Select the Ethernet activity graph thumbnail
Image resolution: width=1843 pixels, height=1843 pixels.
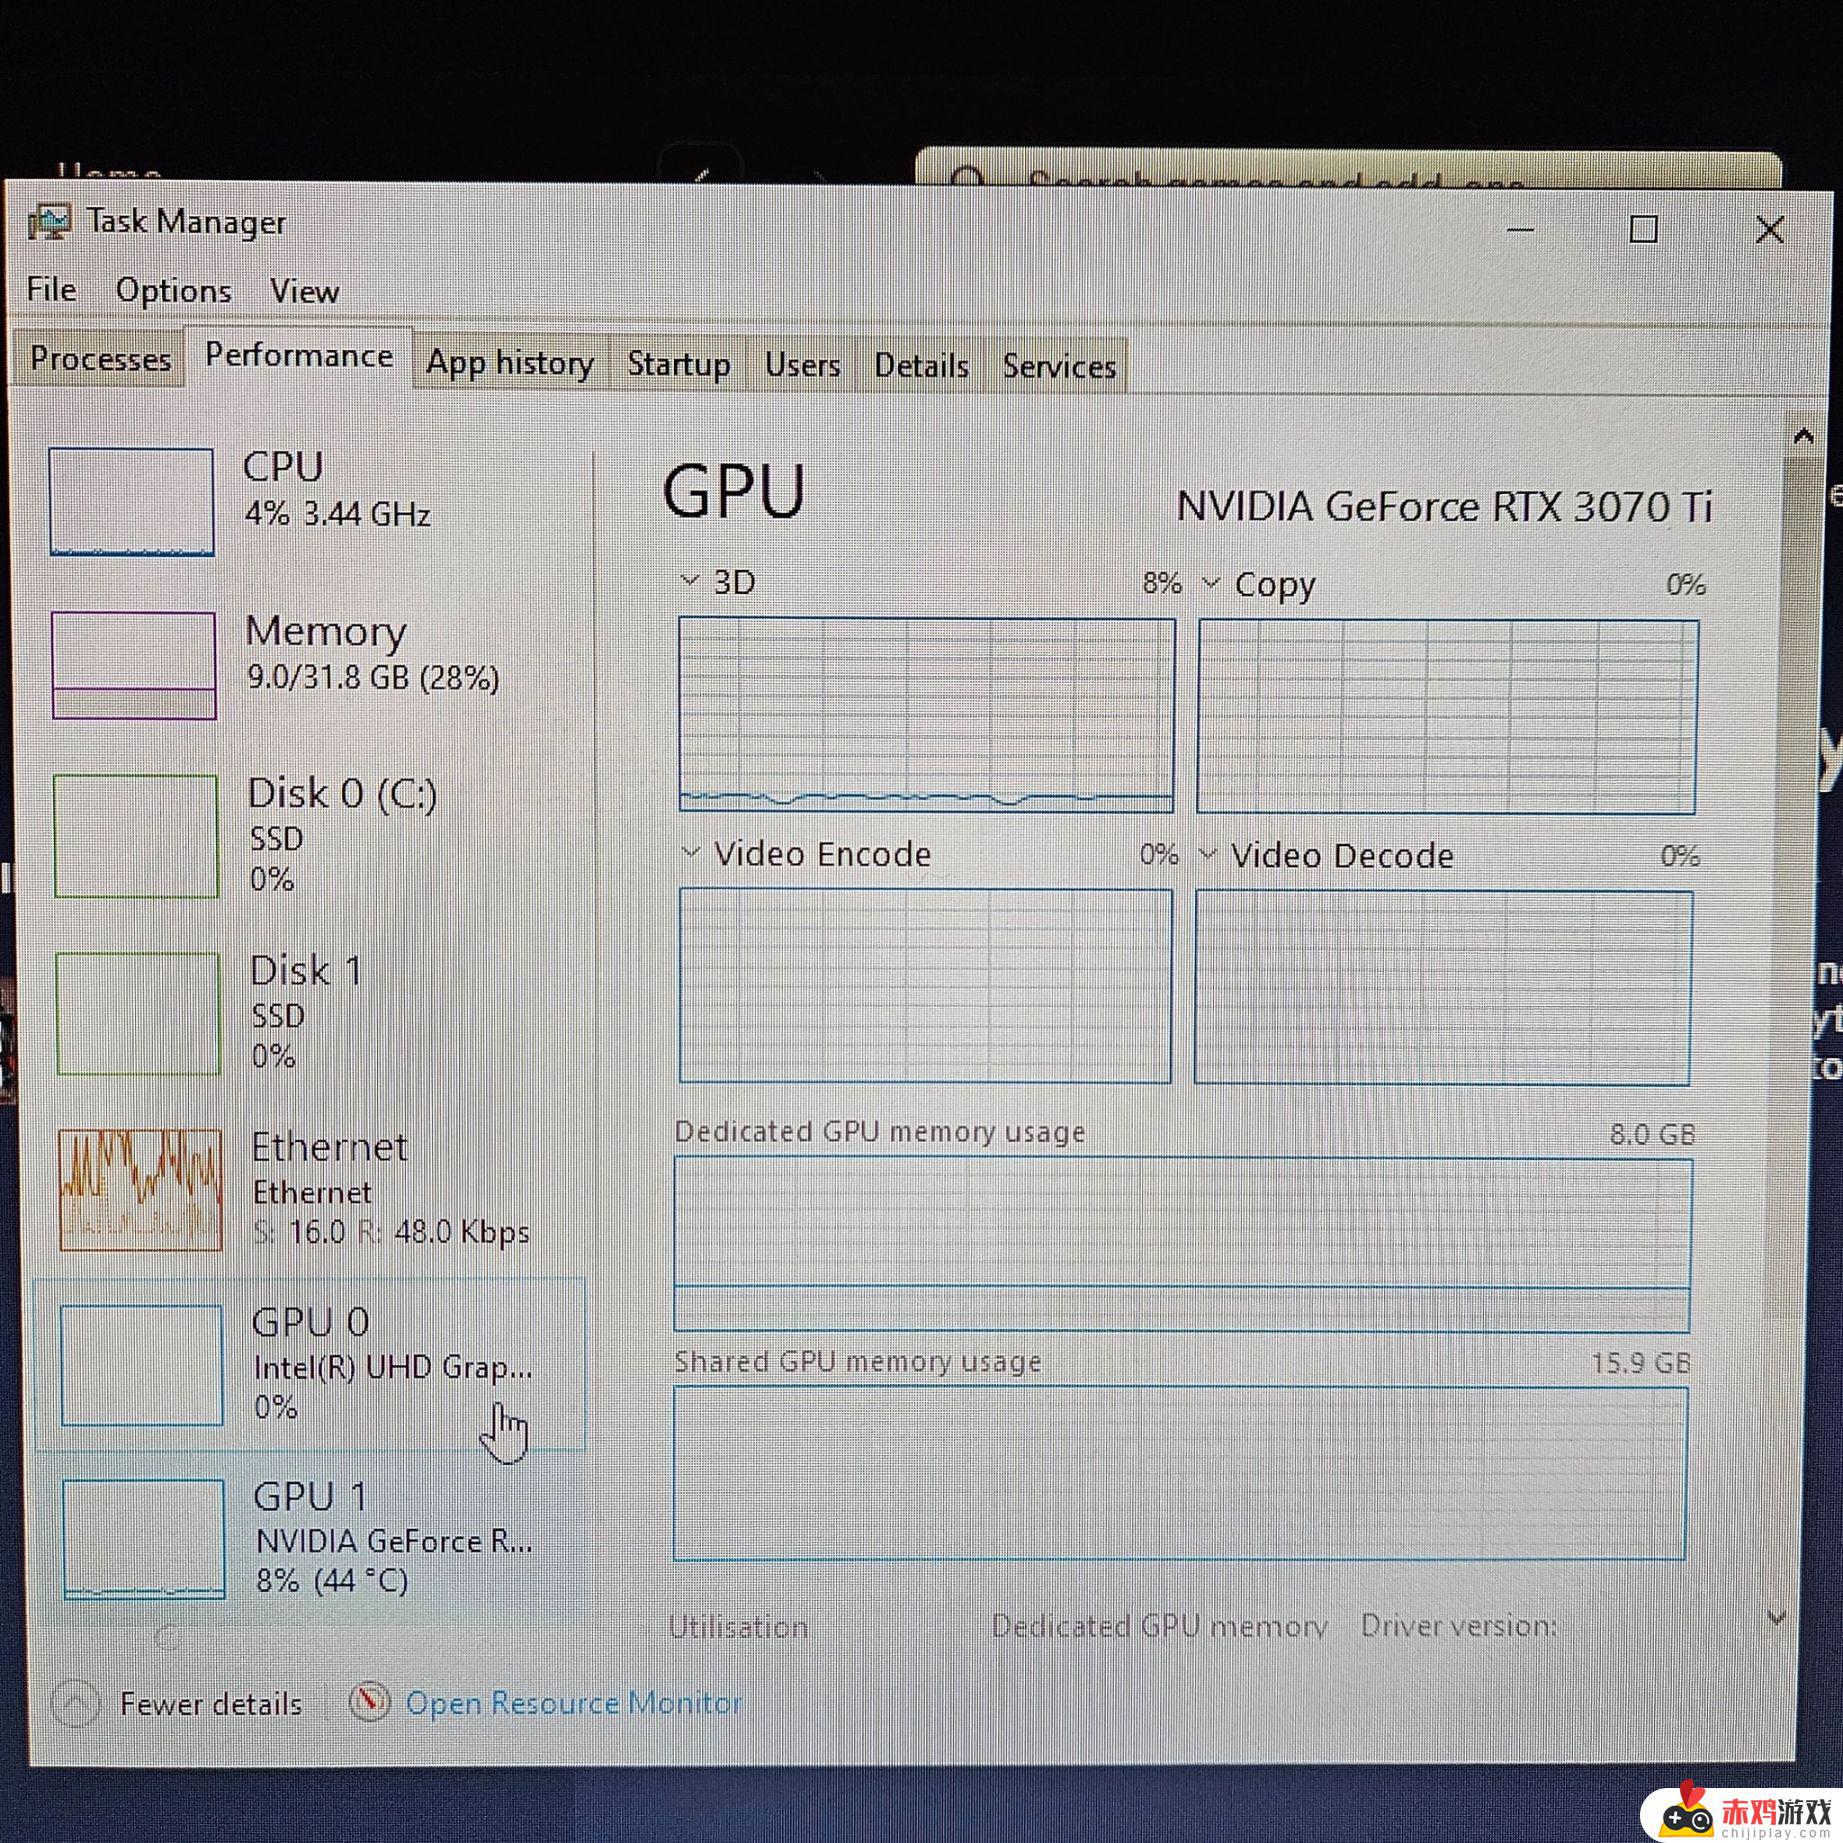(140, 1190)
